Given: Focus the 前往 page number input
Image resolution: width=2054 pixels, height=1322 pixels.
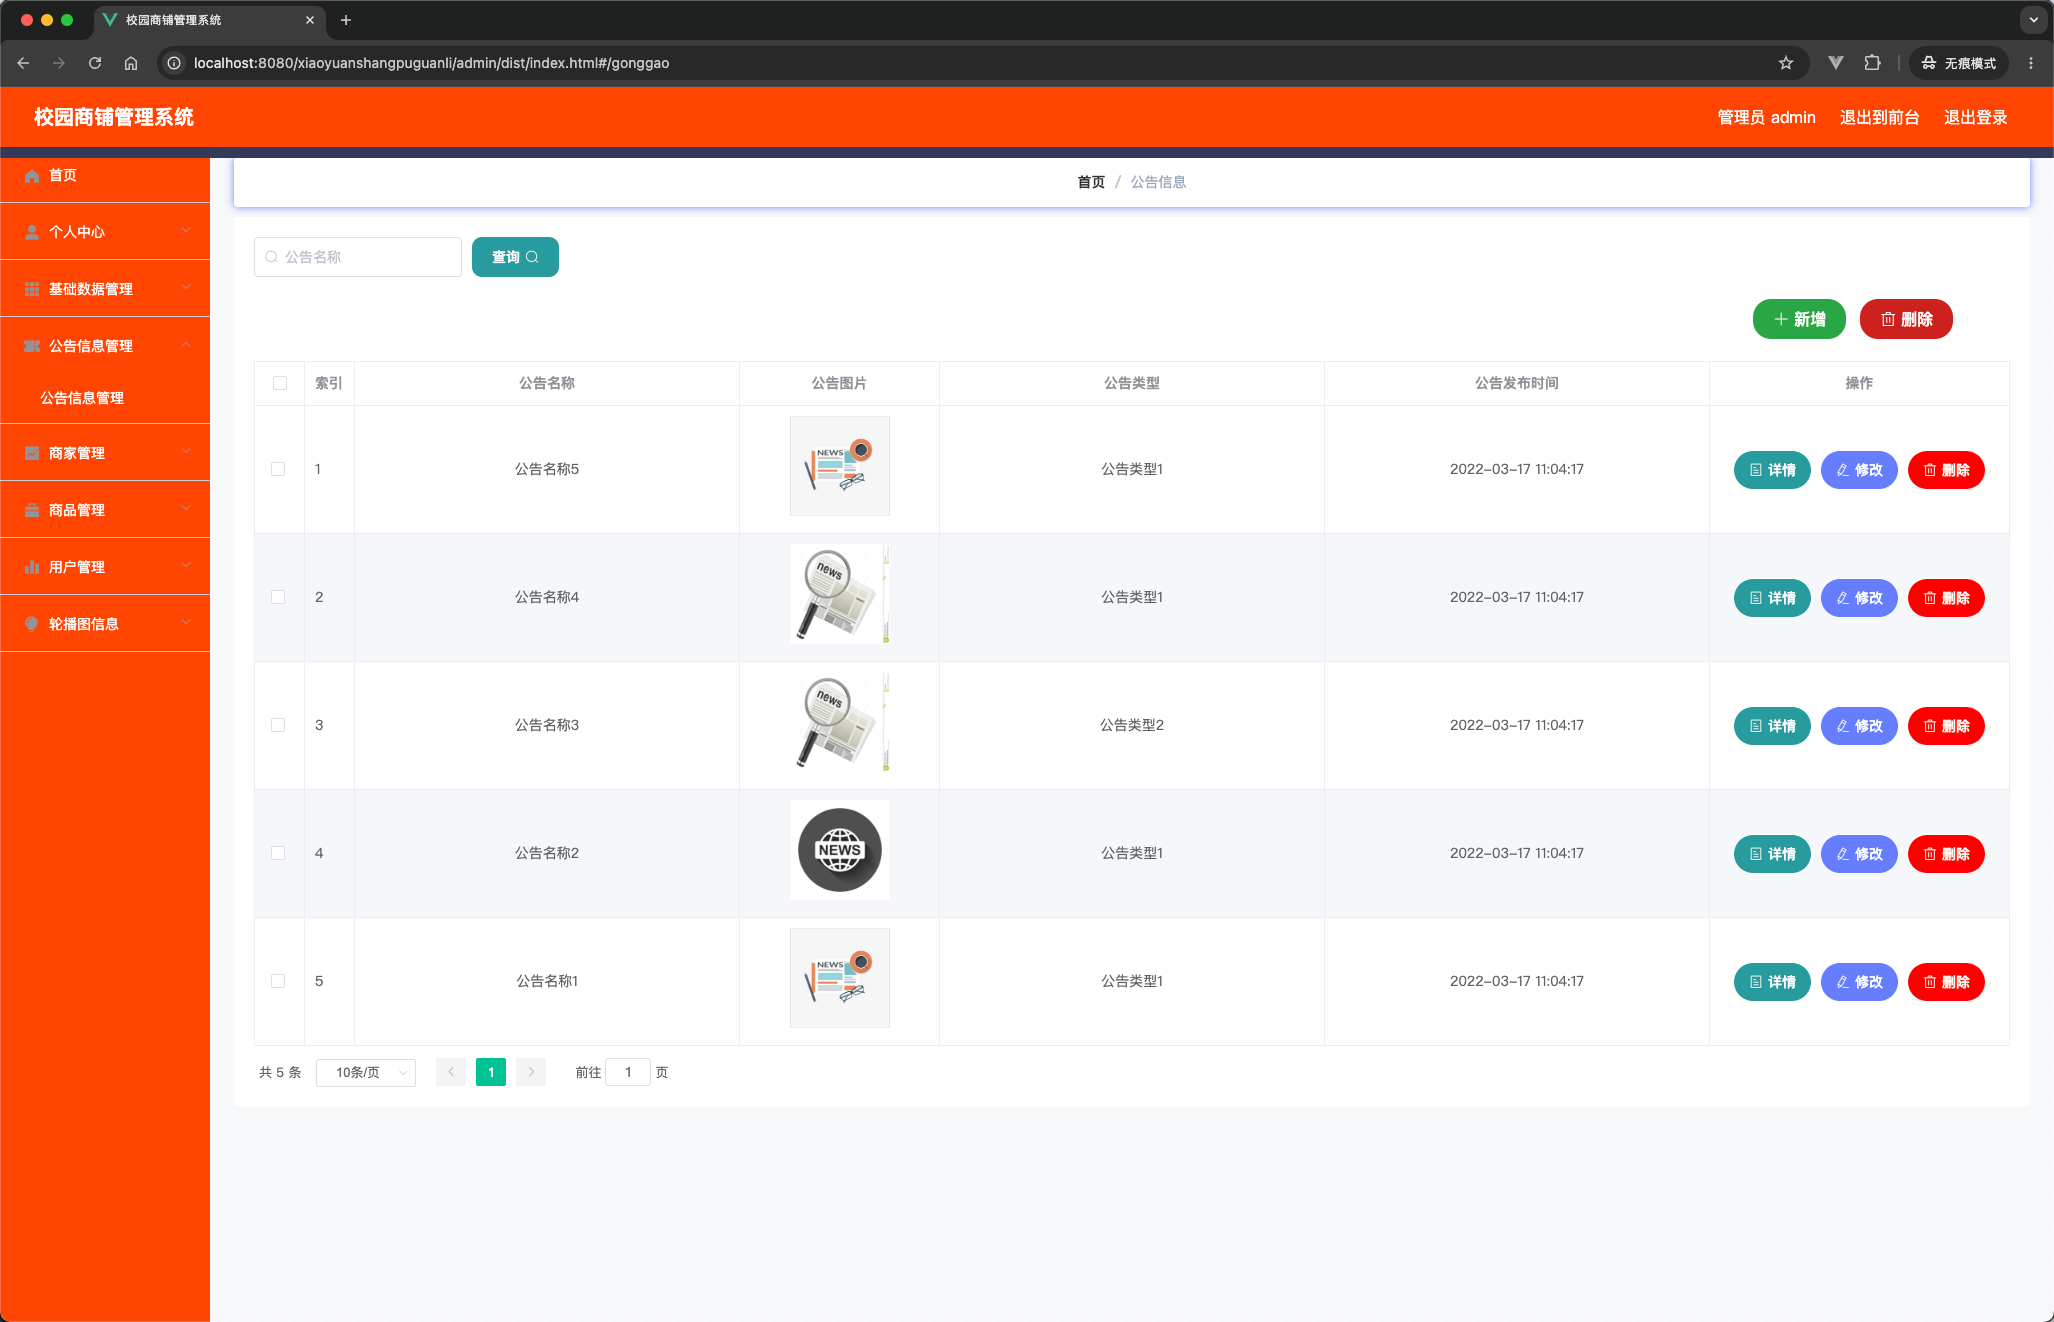Looking at the screenshot, I should click(628, 1072).
